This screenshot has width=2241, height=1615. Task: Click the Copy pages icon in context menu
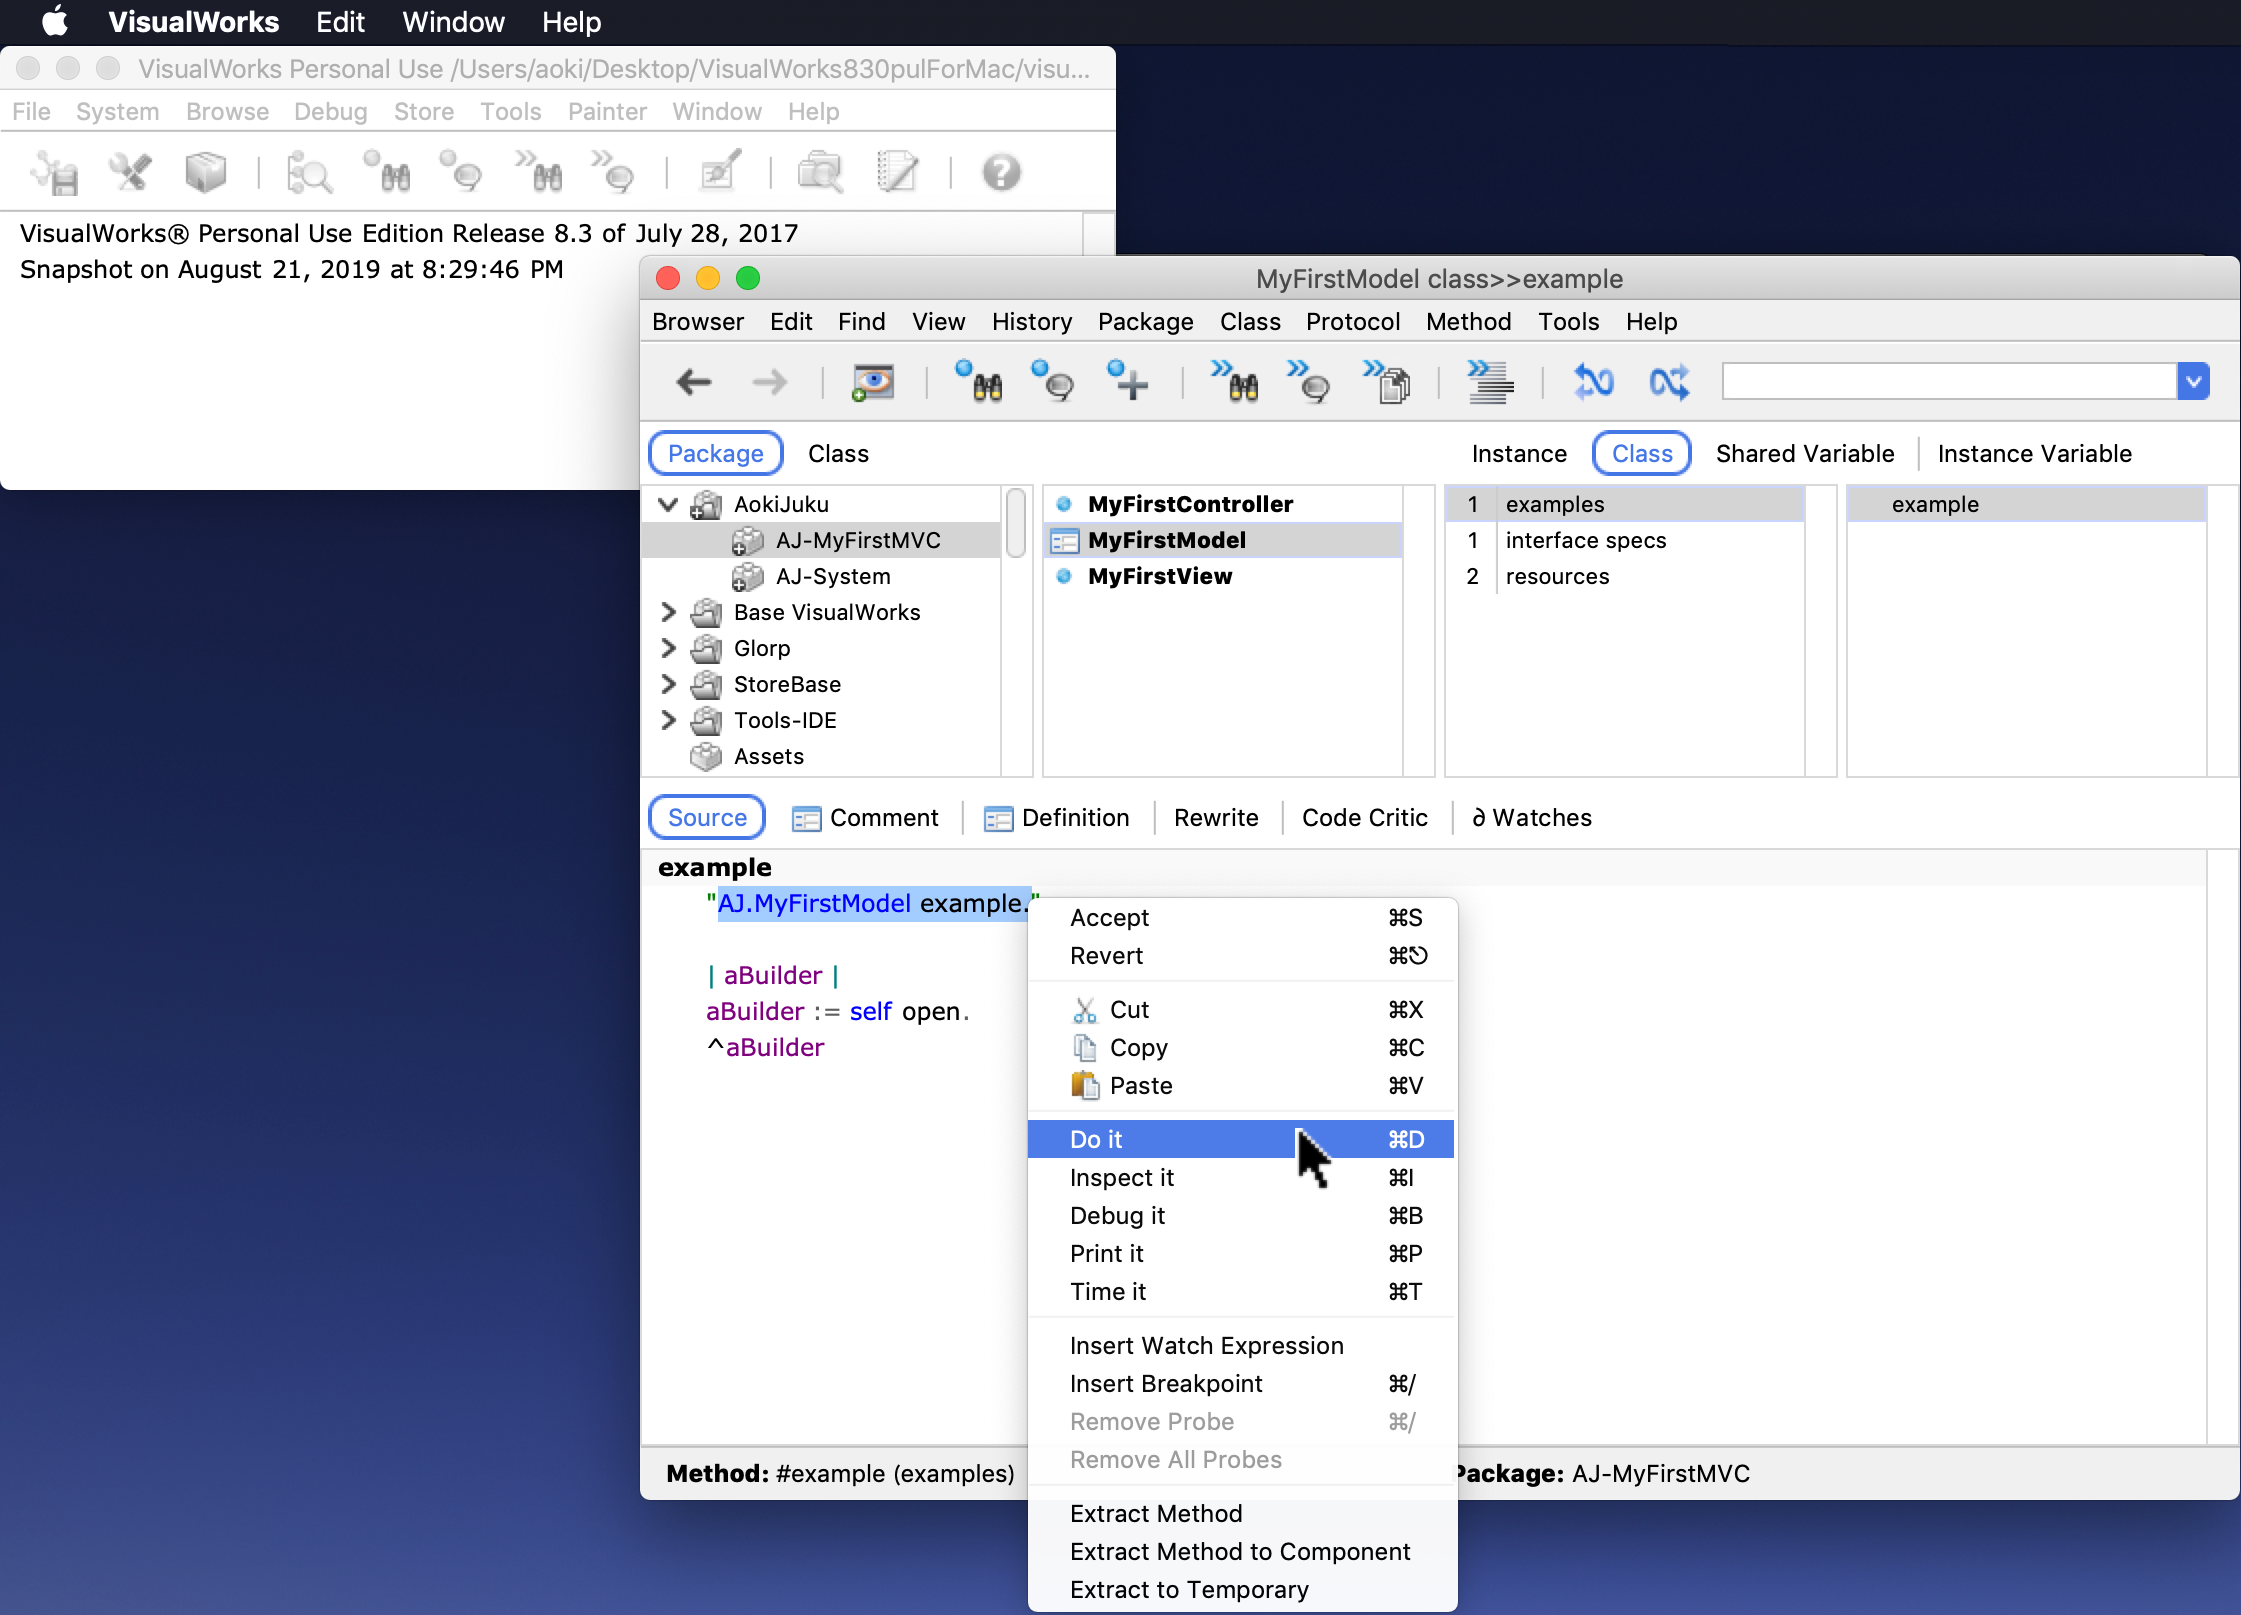pyautogui.click(x=1085, y=1048)
